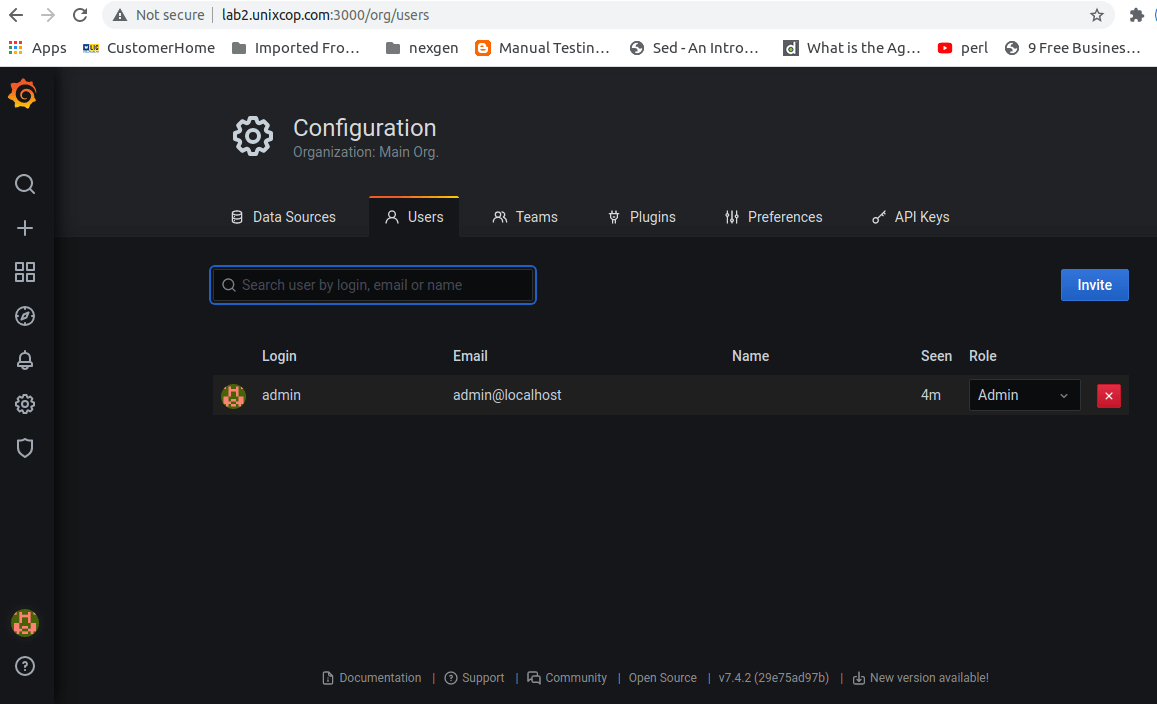Switch to the Plugins tab
Screen dimensions: 1157x704
[x=641, y=217]
